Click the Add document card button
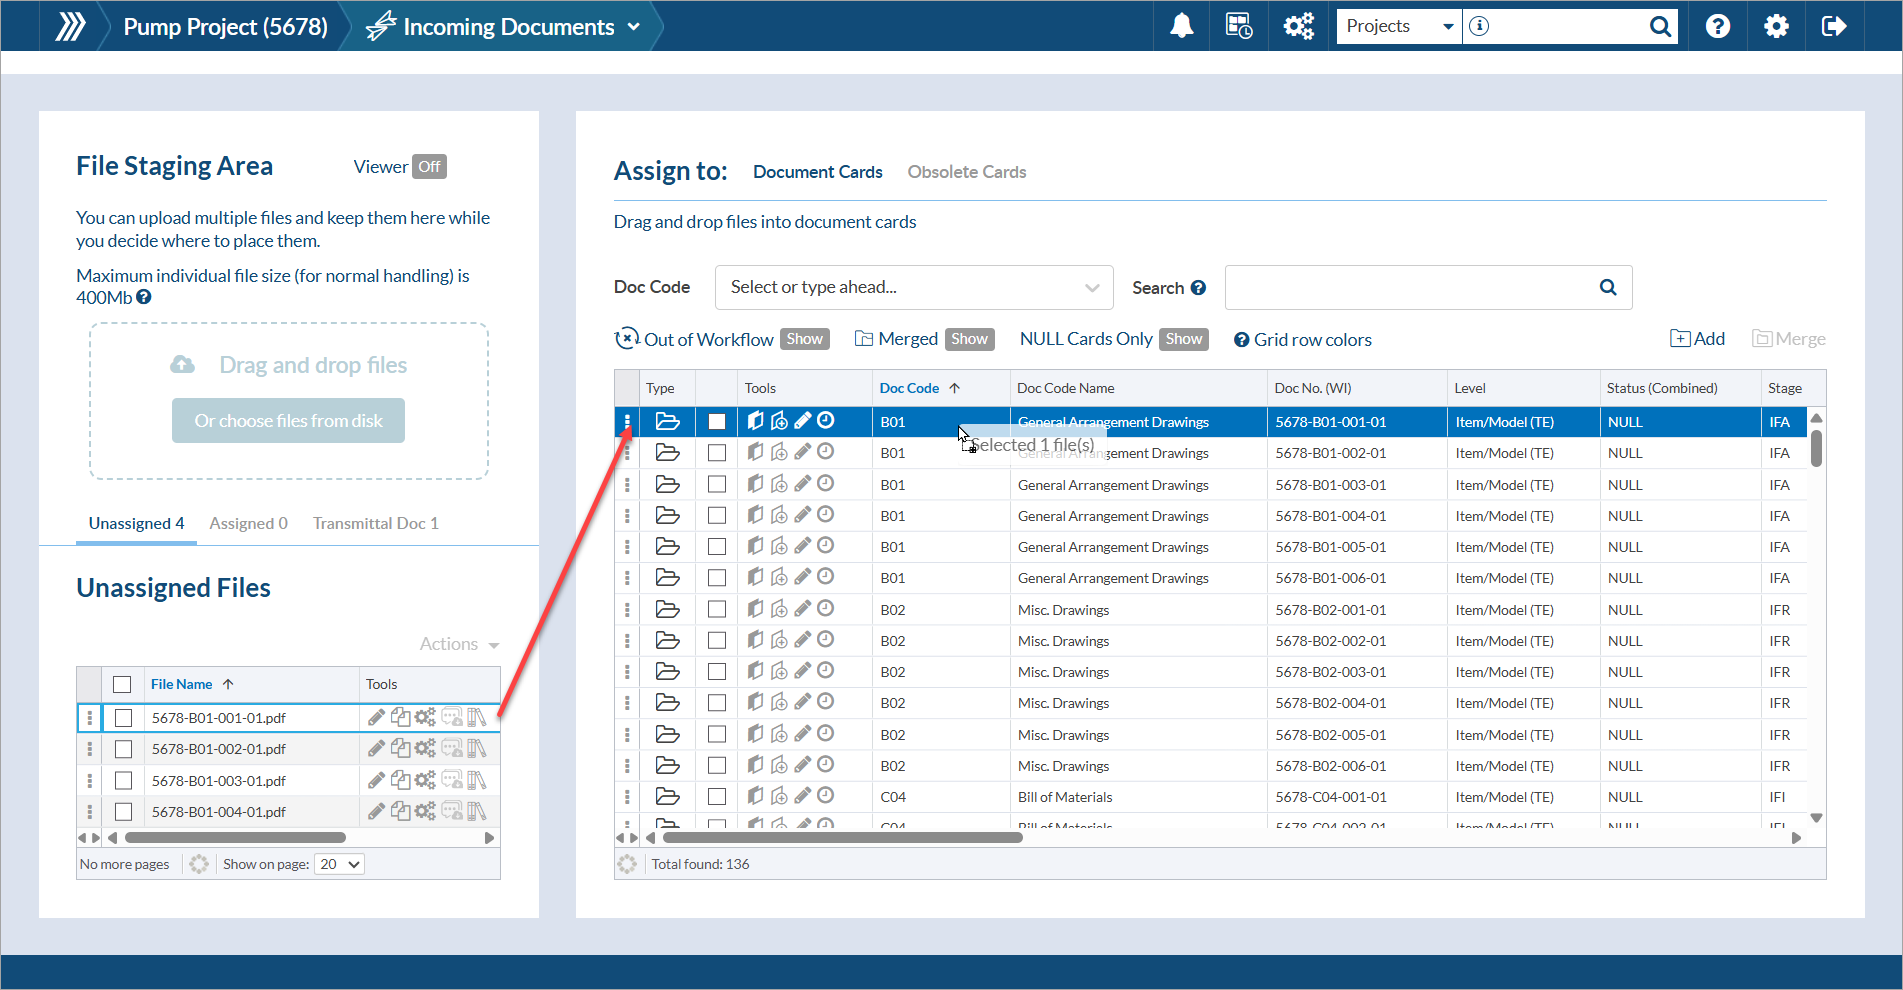The image size is (1903, 990). pyautogui.click(x=1697, y=339)
